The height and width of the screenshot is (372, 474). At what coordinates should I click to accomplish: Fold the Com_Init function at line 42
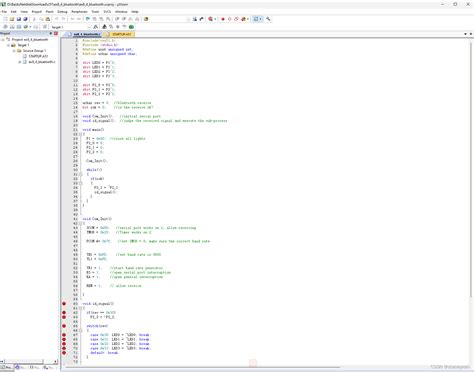(80, 223)
